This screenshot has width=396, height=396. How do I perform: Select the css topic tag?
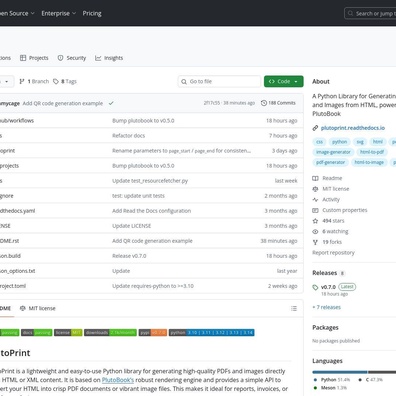click(319, 142)
